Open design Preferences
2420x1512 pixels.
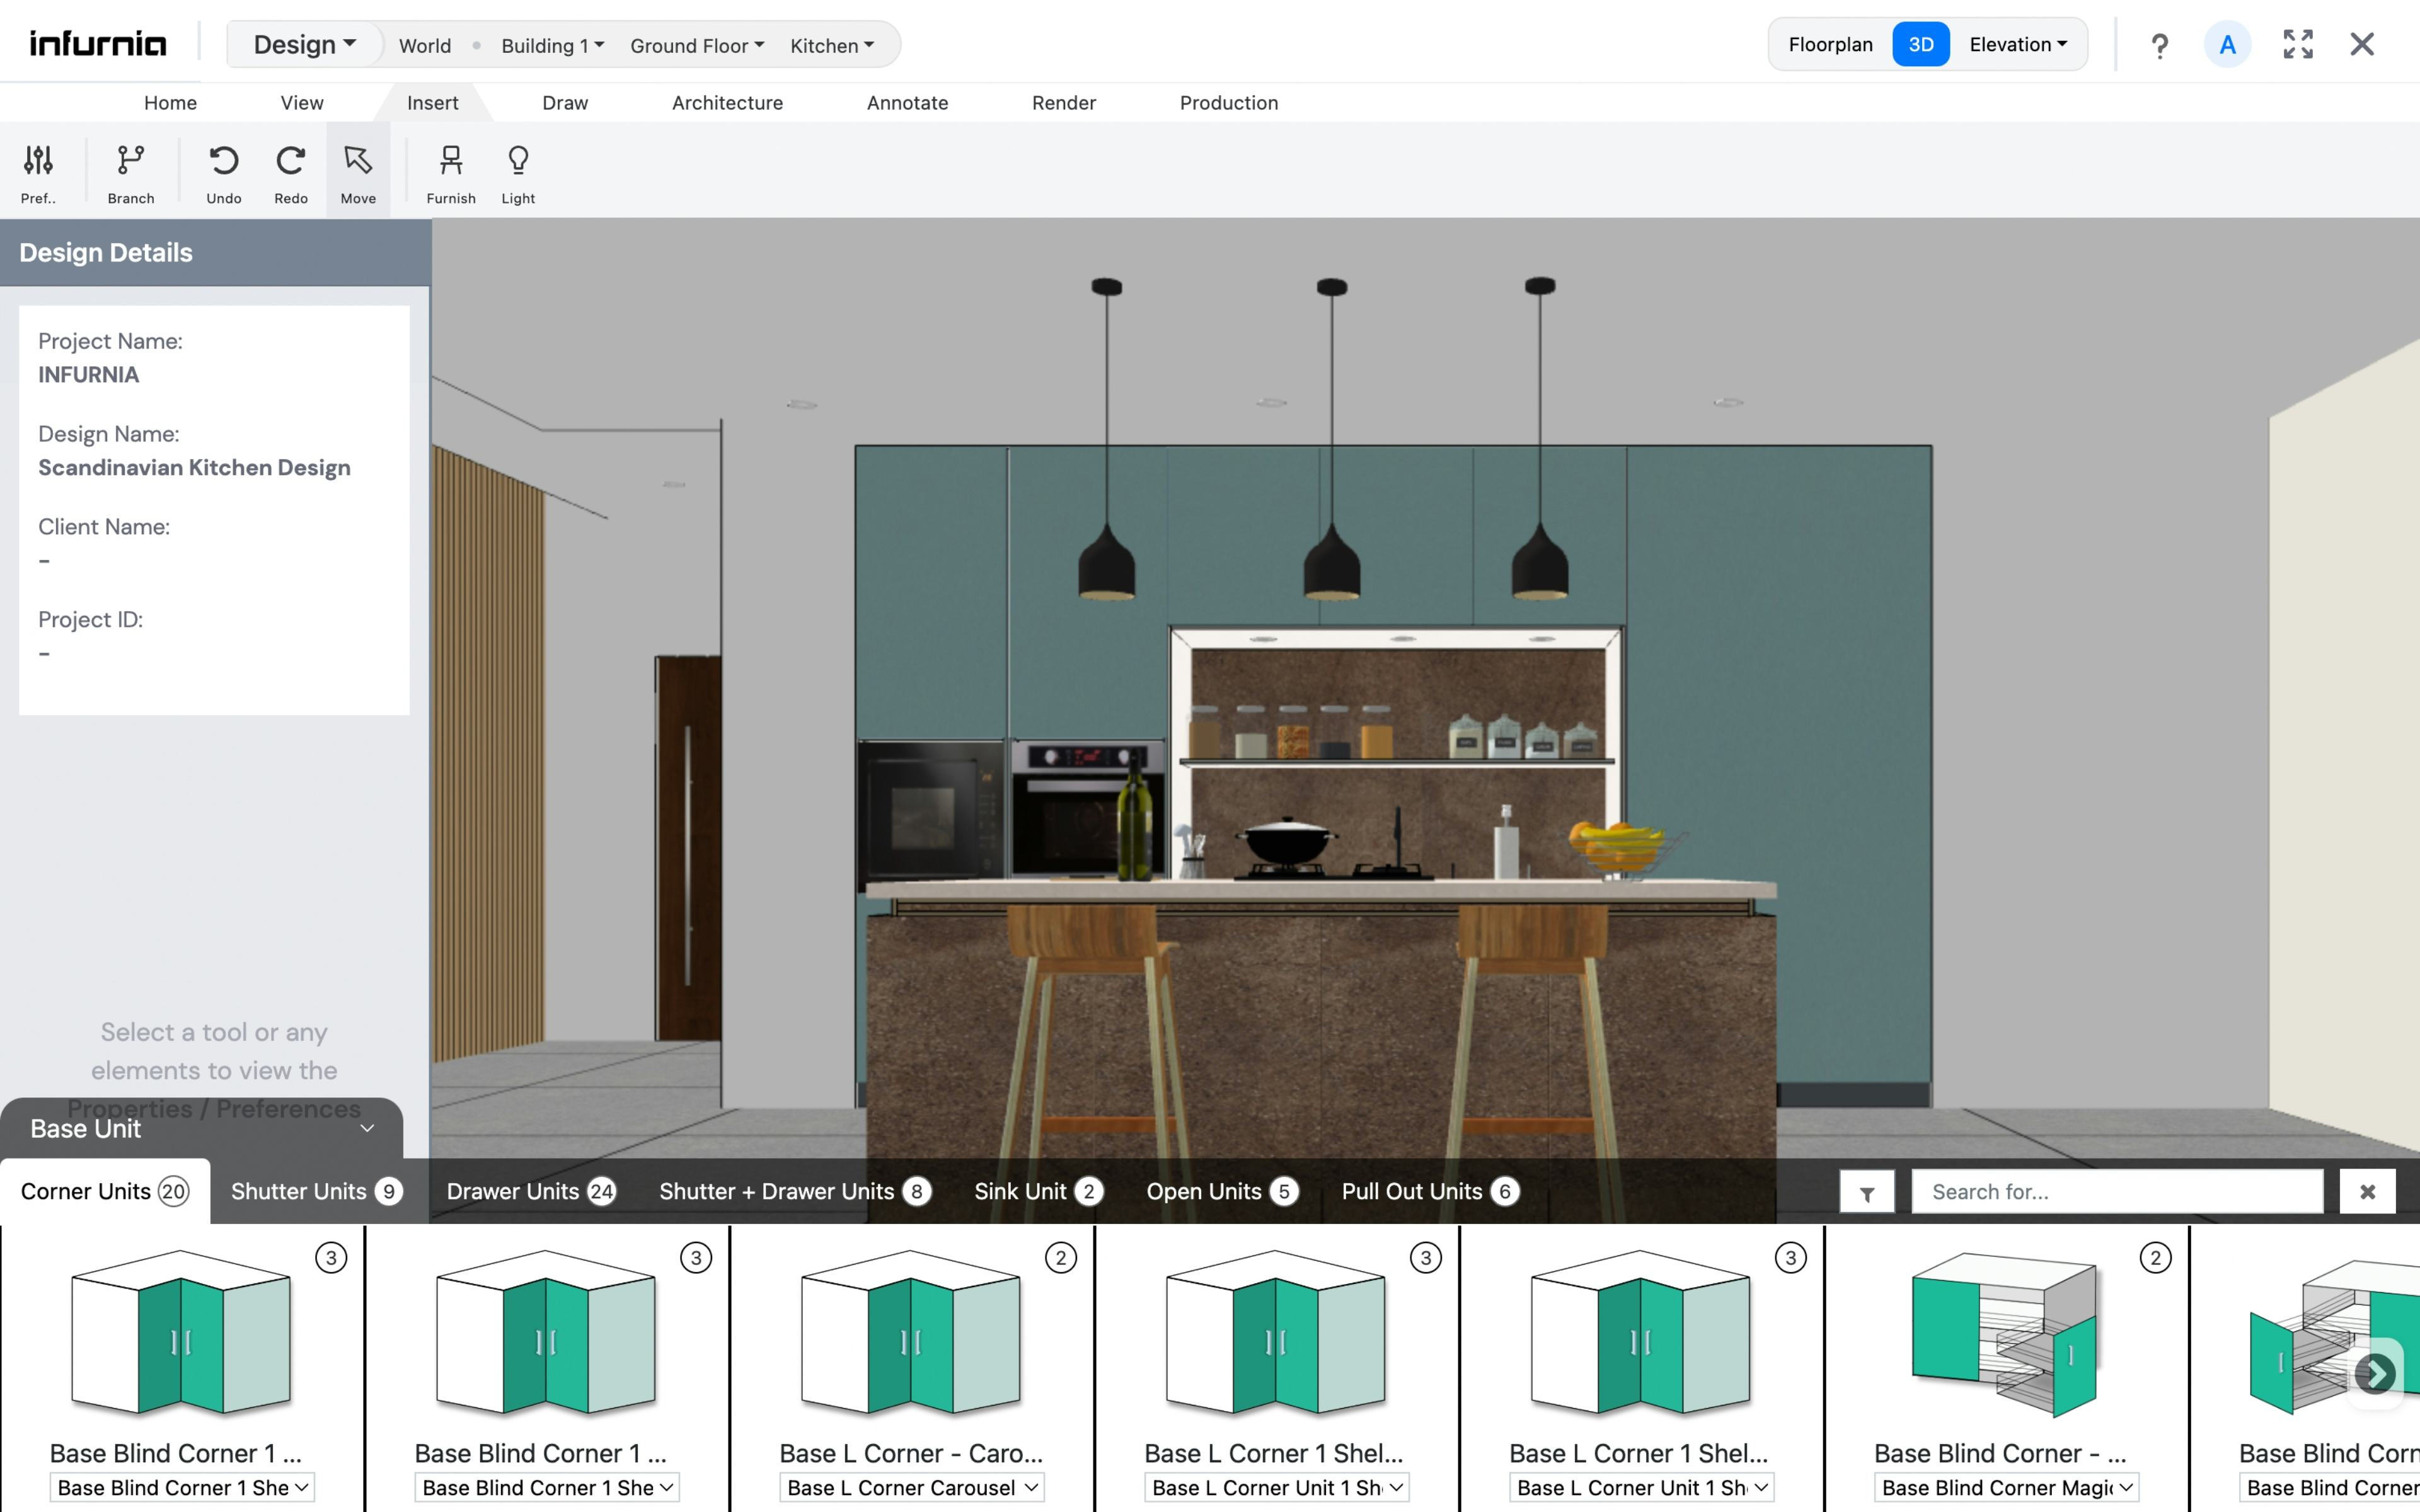[38, 170]
